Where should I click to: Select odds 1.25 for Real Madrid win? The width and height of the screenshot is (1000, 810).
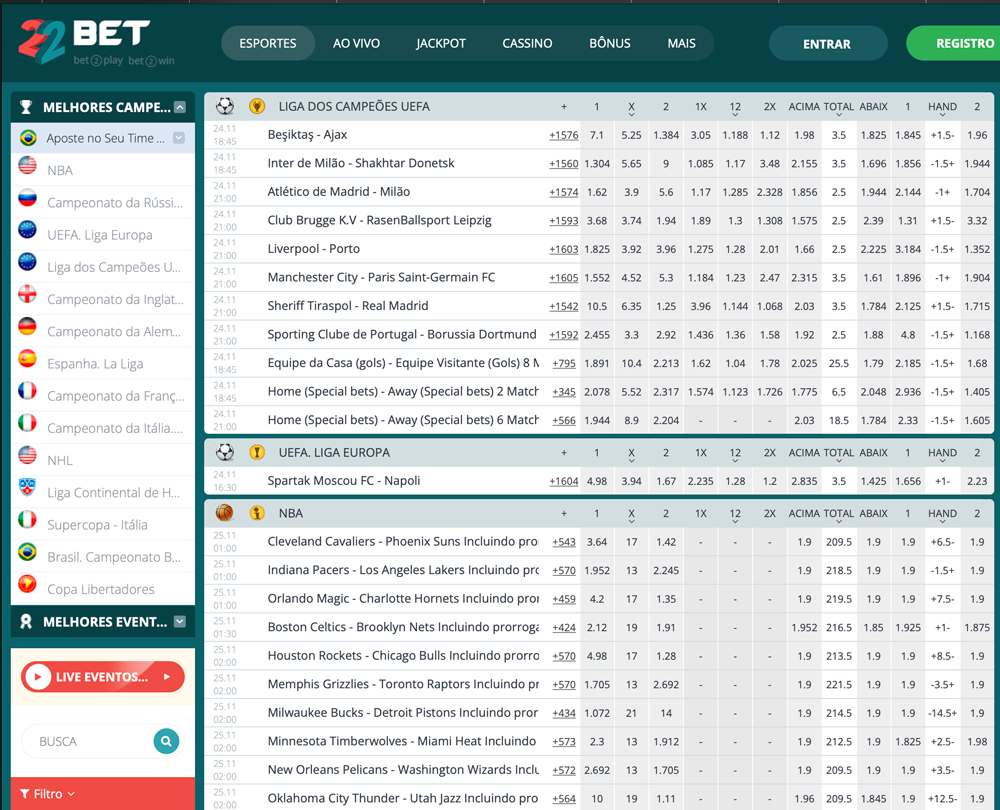(x=666, y=306)
